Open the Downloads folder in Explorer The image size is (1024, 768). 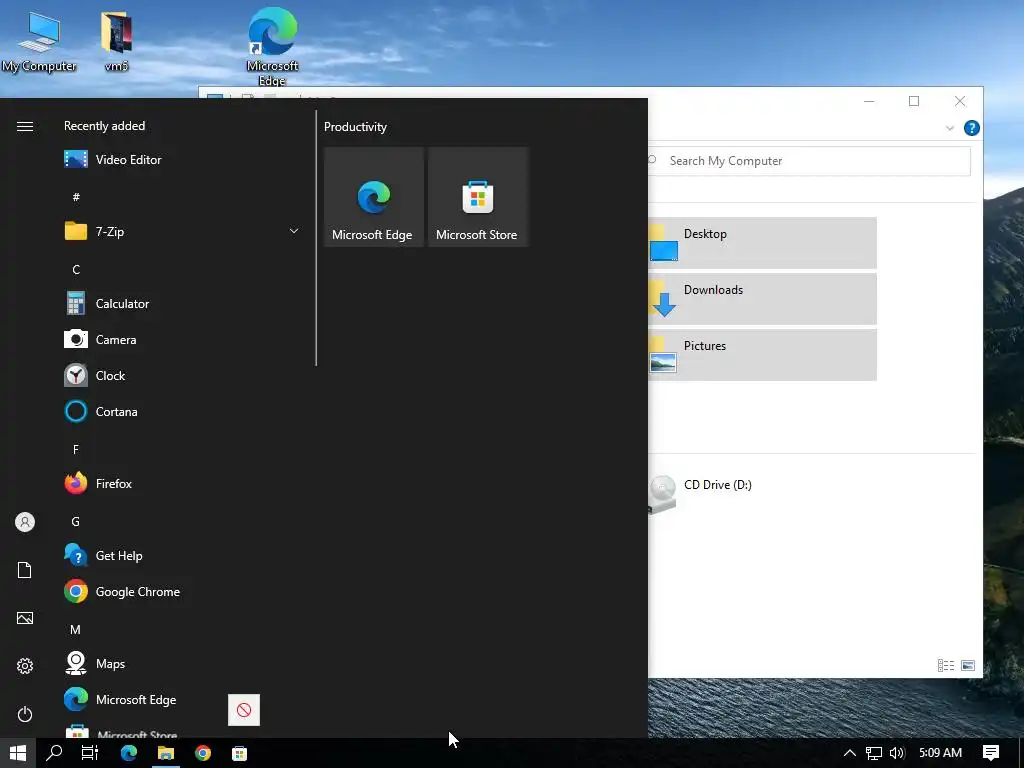coord(762,298)
